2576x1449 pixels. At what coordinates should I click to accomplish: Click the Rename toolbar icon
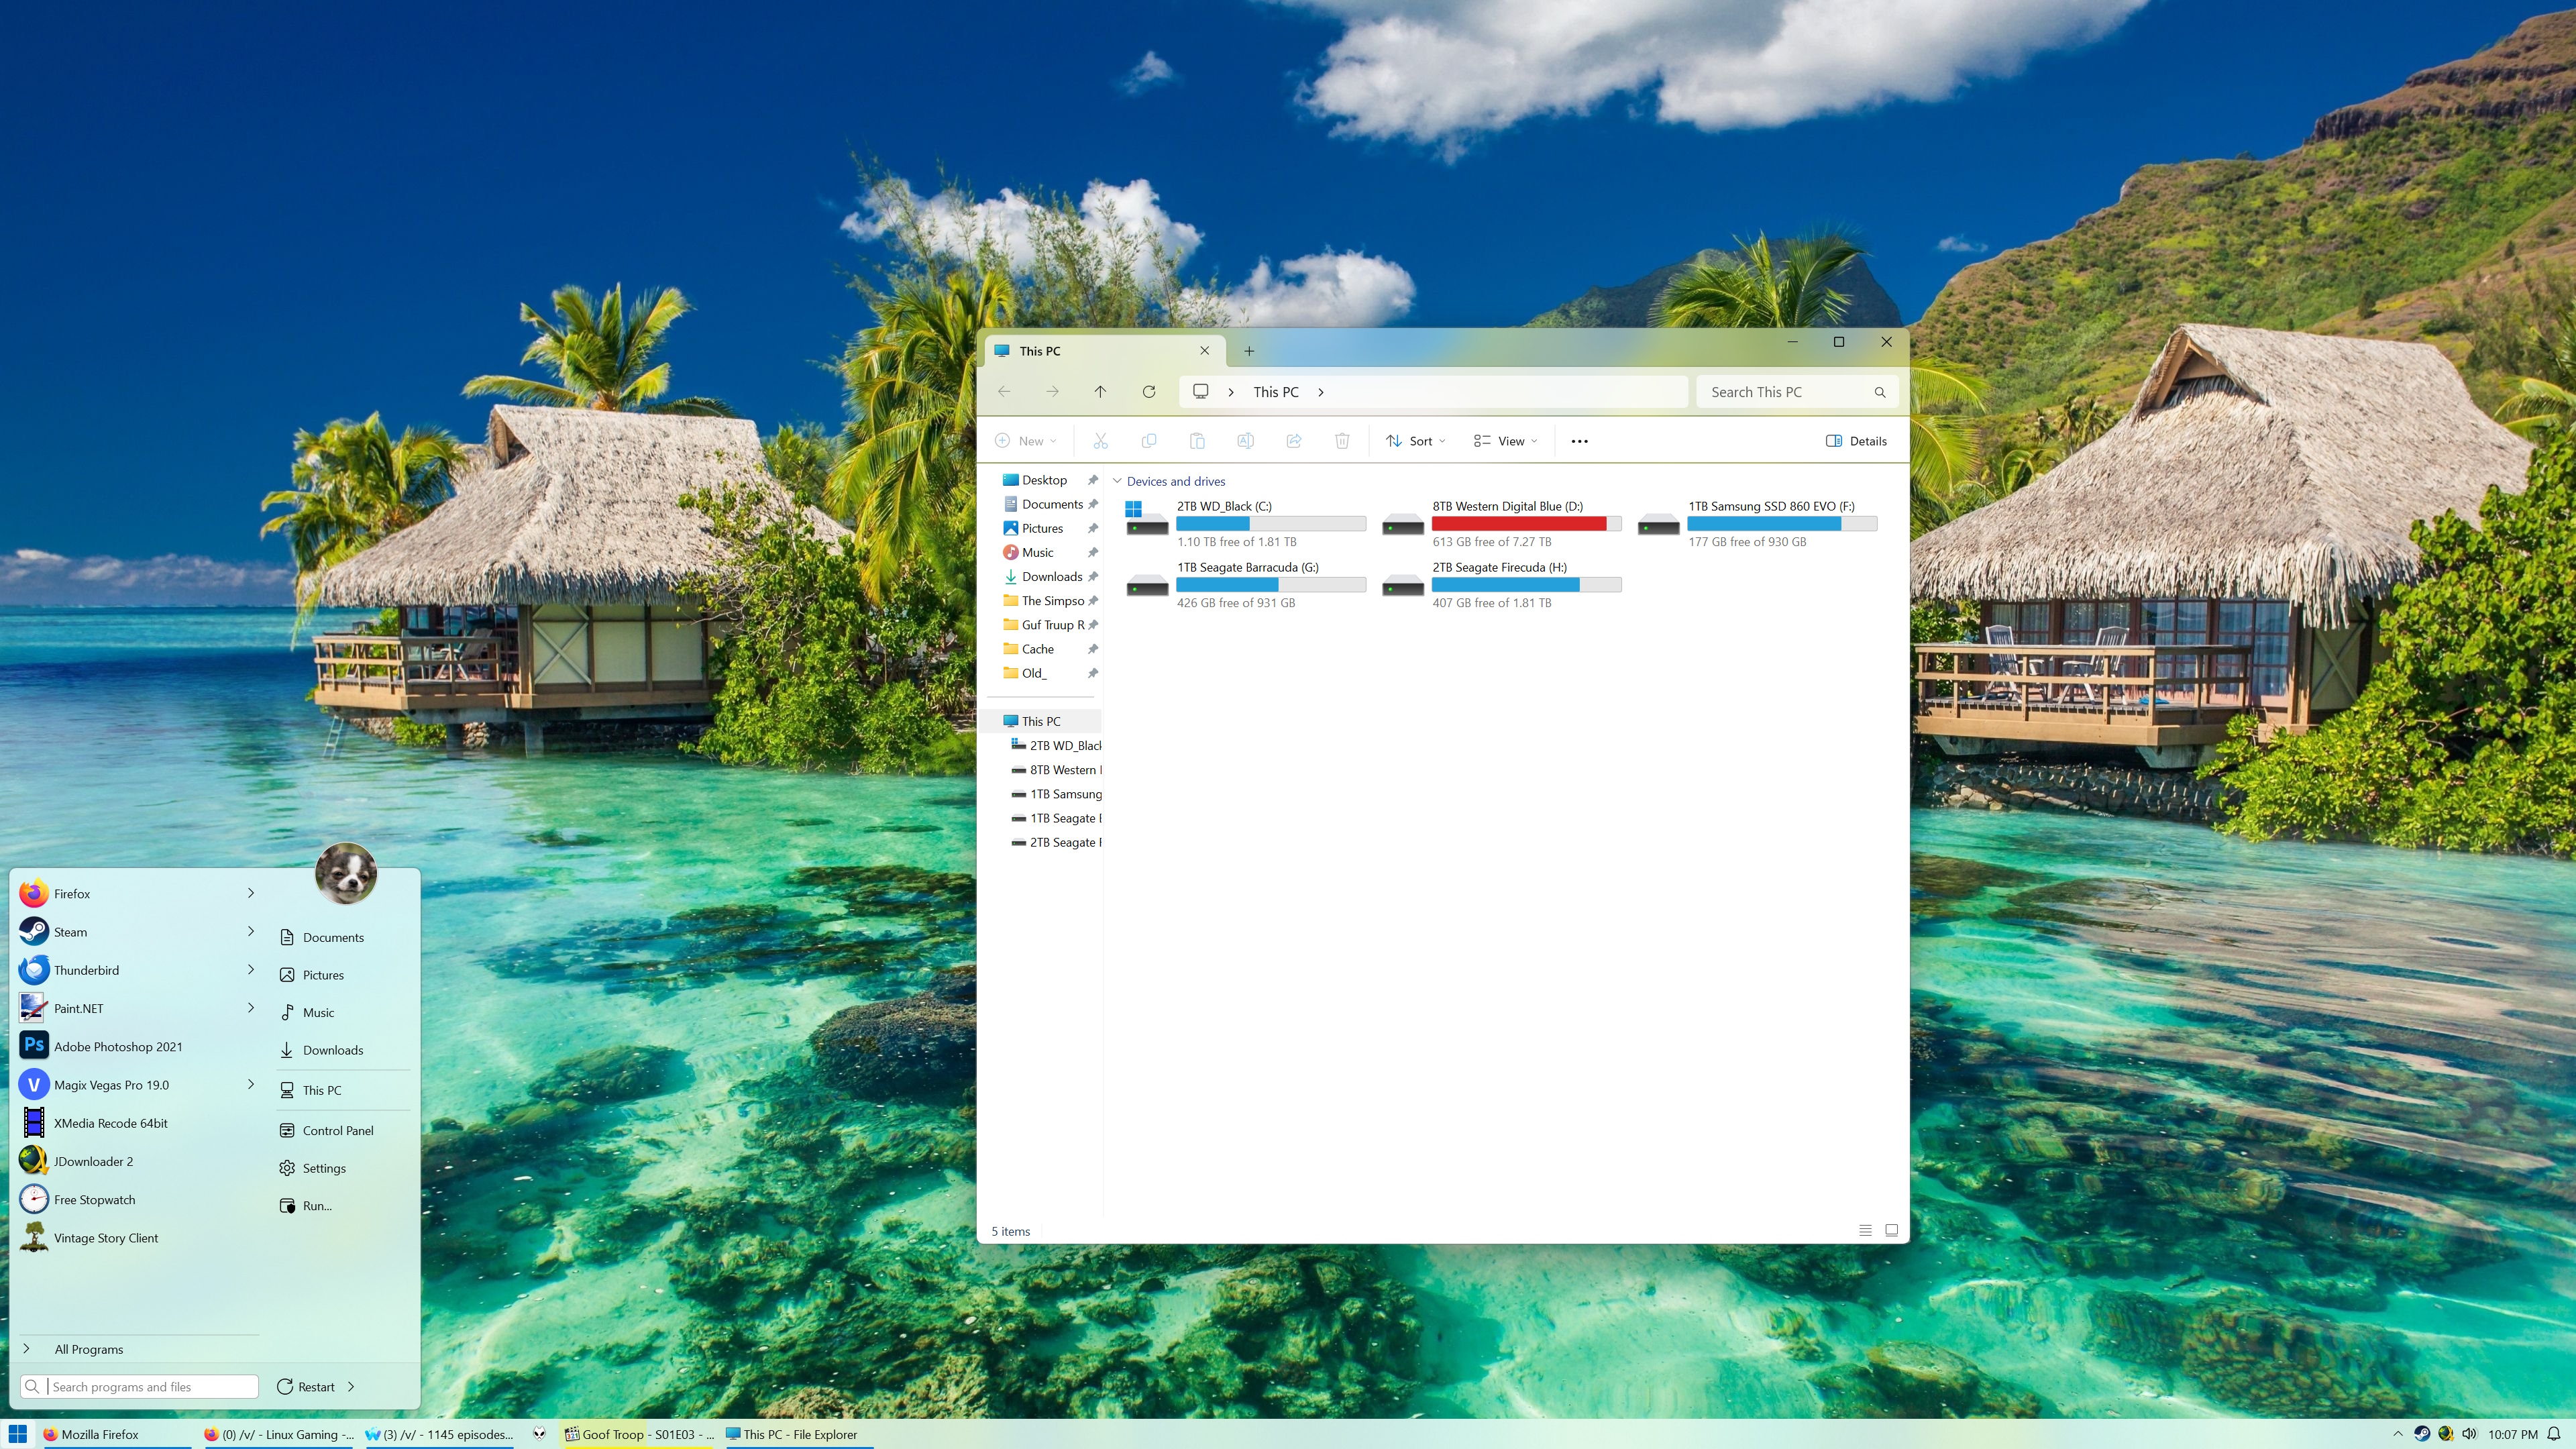click(x=1245, y=441)
